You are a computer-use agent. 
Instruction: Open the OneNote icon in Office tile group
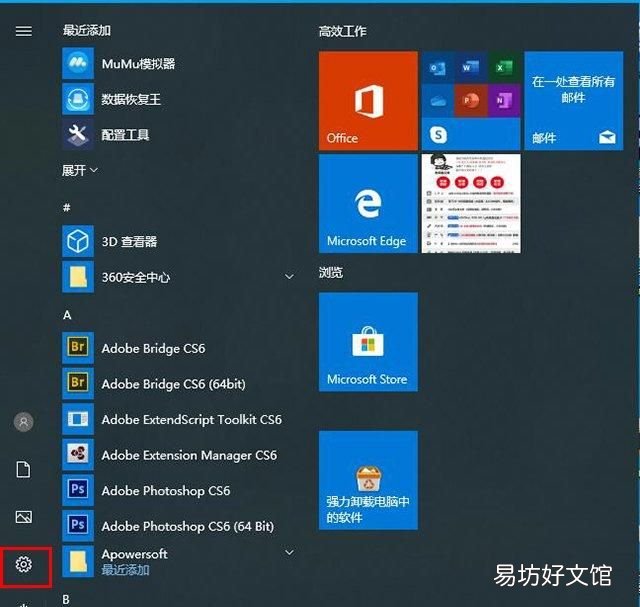504,101
